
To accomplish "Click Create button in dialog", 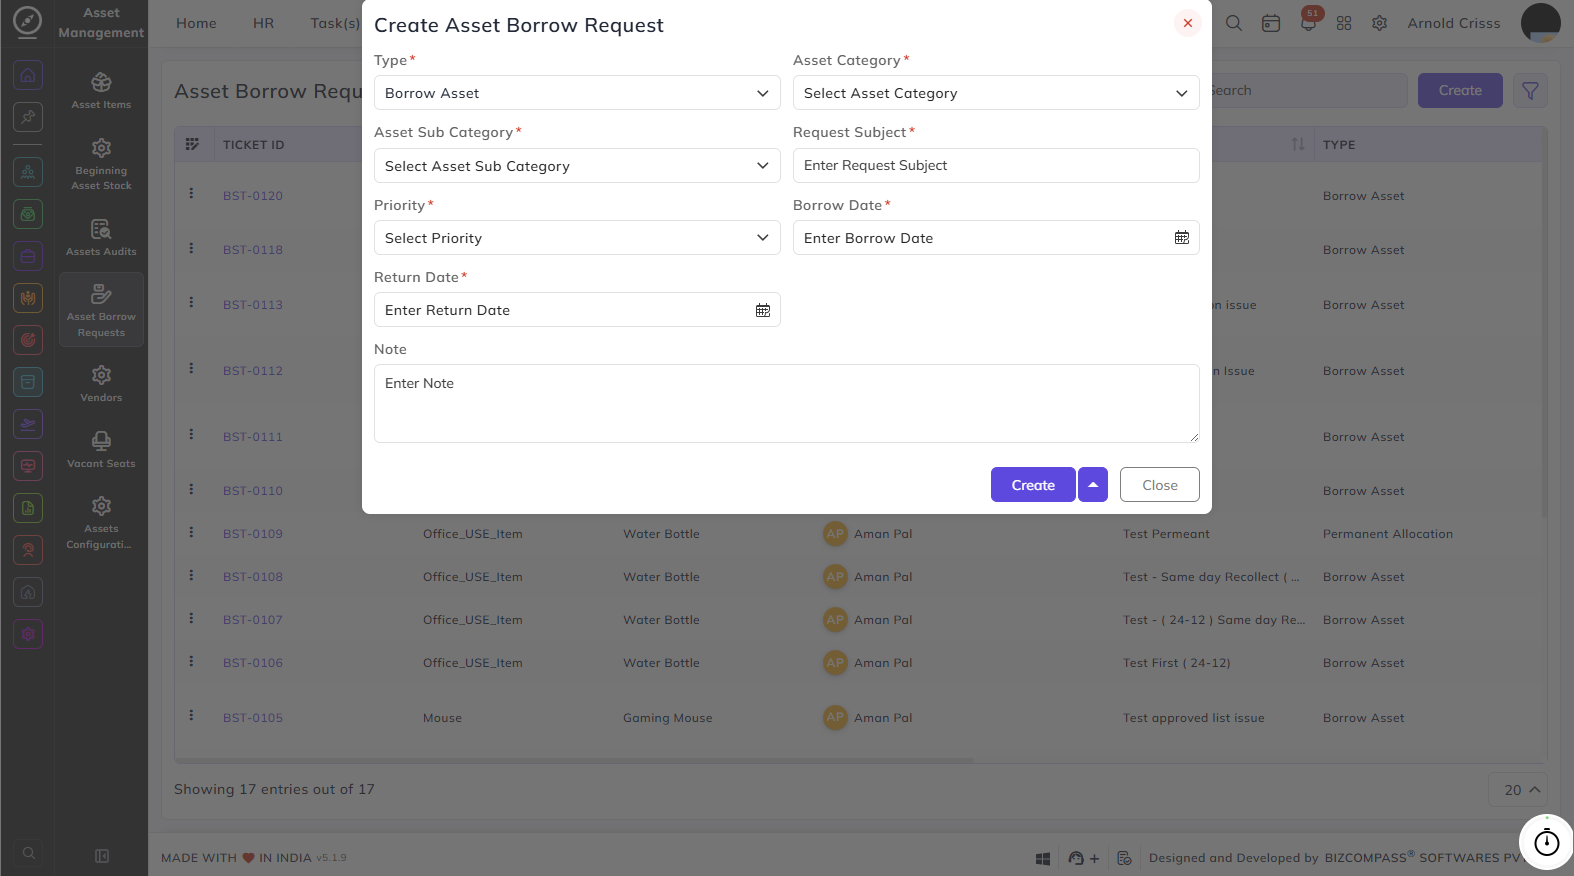I will [x=1033, y=485].
